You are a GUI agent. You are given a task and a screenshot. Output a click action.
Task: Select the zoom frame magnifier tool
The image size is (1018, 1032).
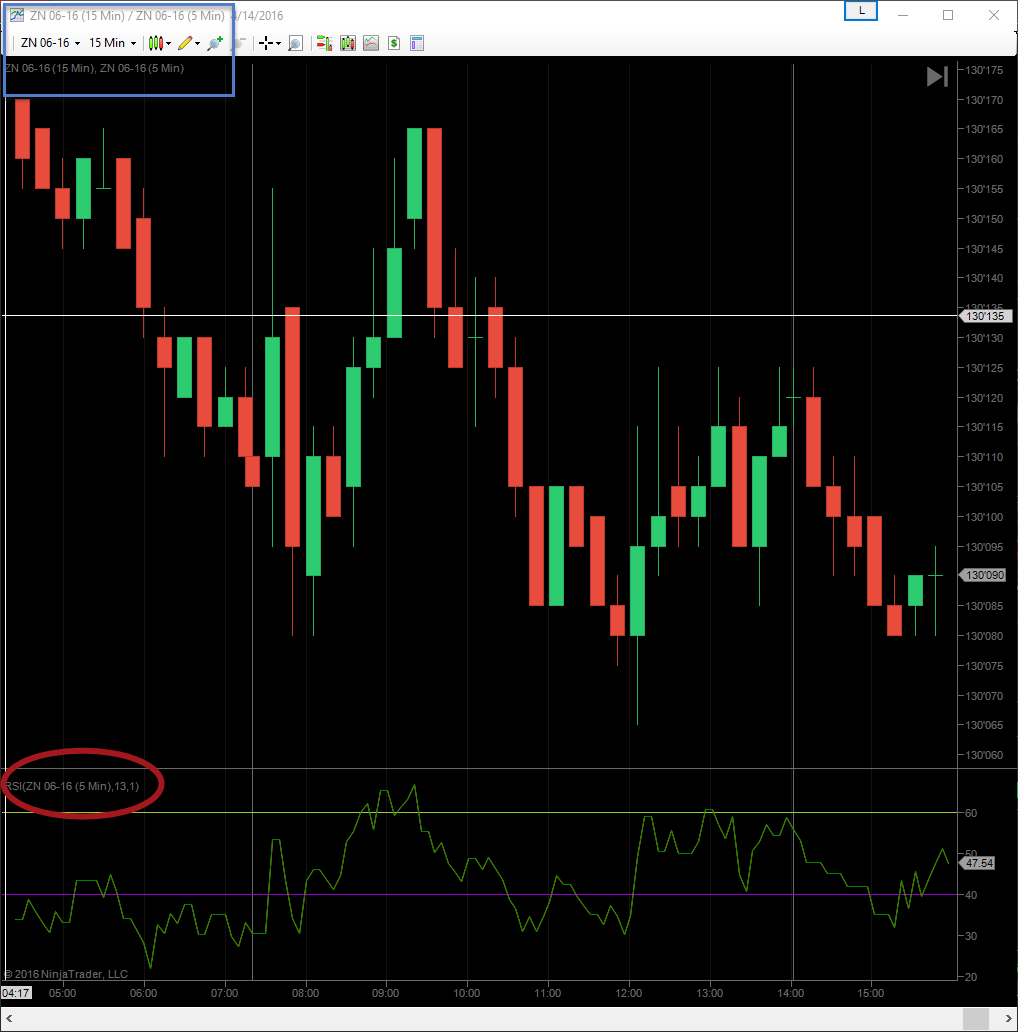coord(295,43)
